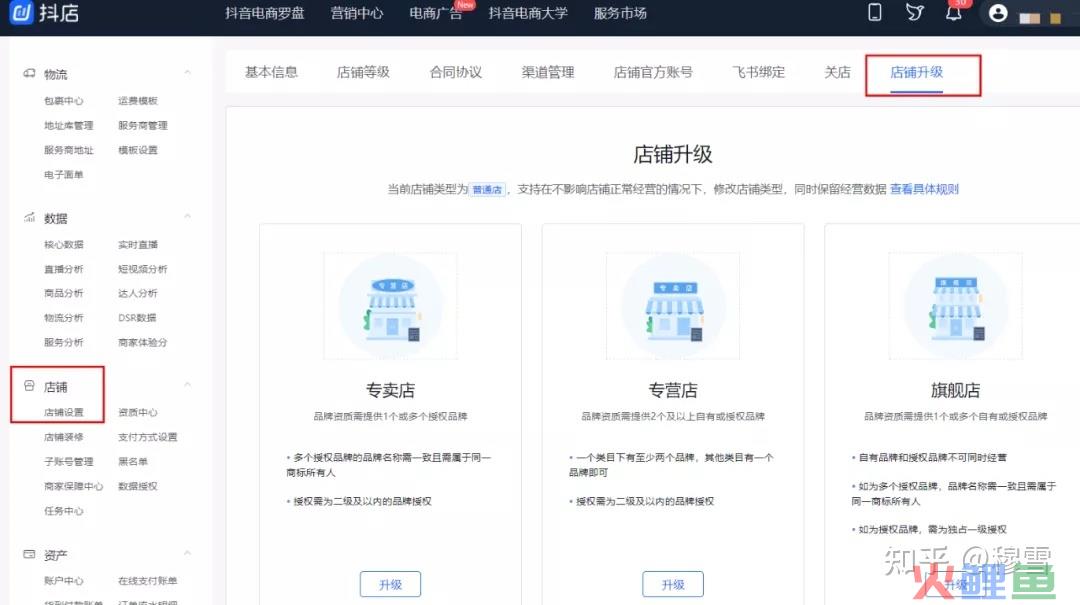Click the 抖店 logo icon

point(21,12)
